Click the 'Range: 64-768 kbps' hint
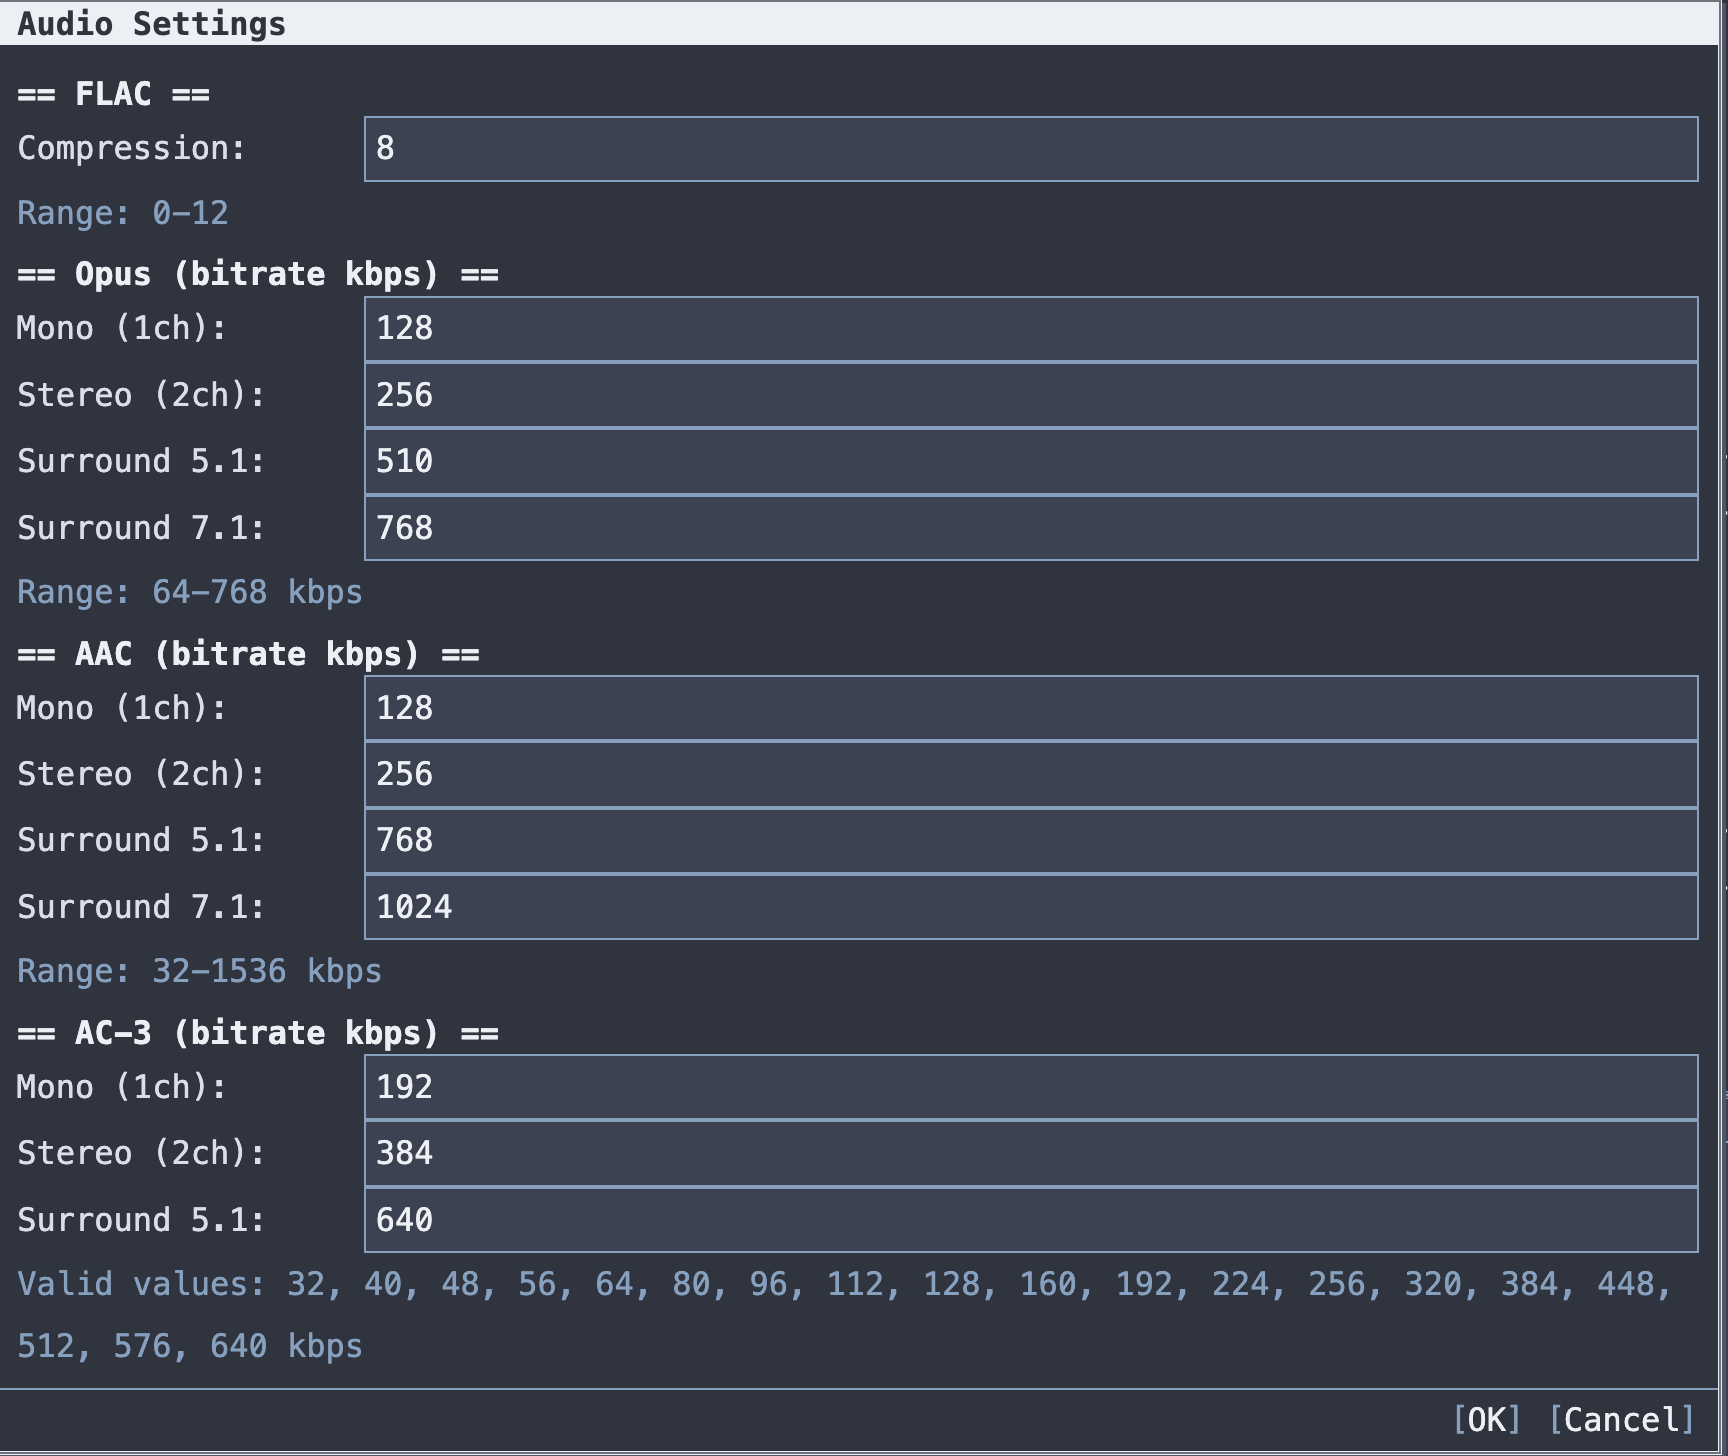Screen dimensions: 1728x1456 click(x=190, y=592)
